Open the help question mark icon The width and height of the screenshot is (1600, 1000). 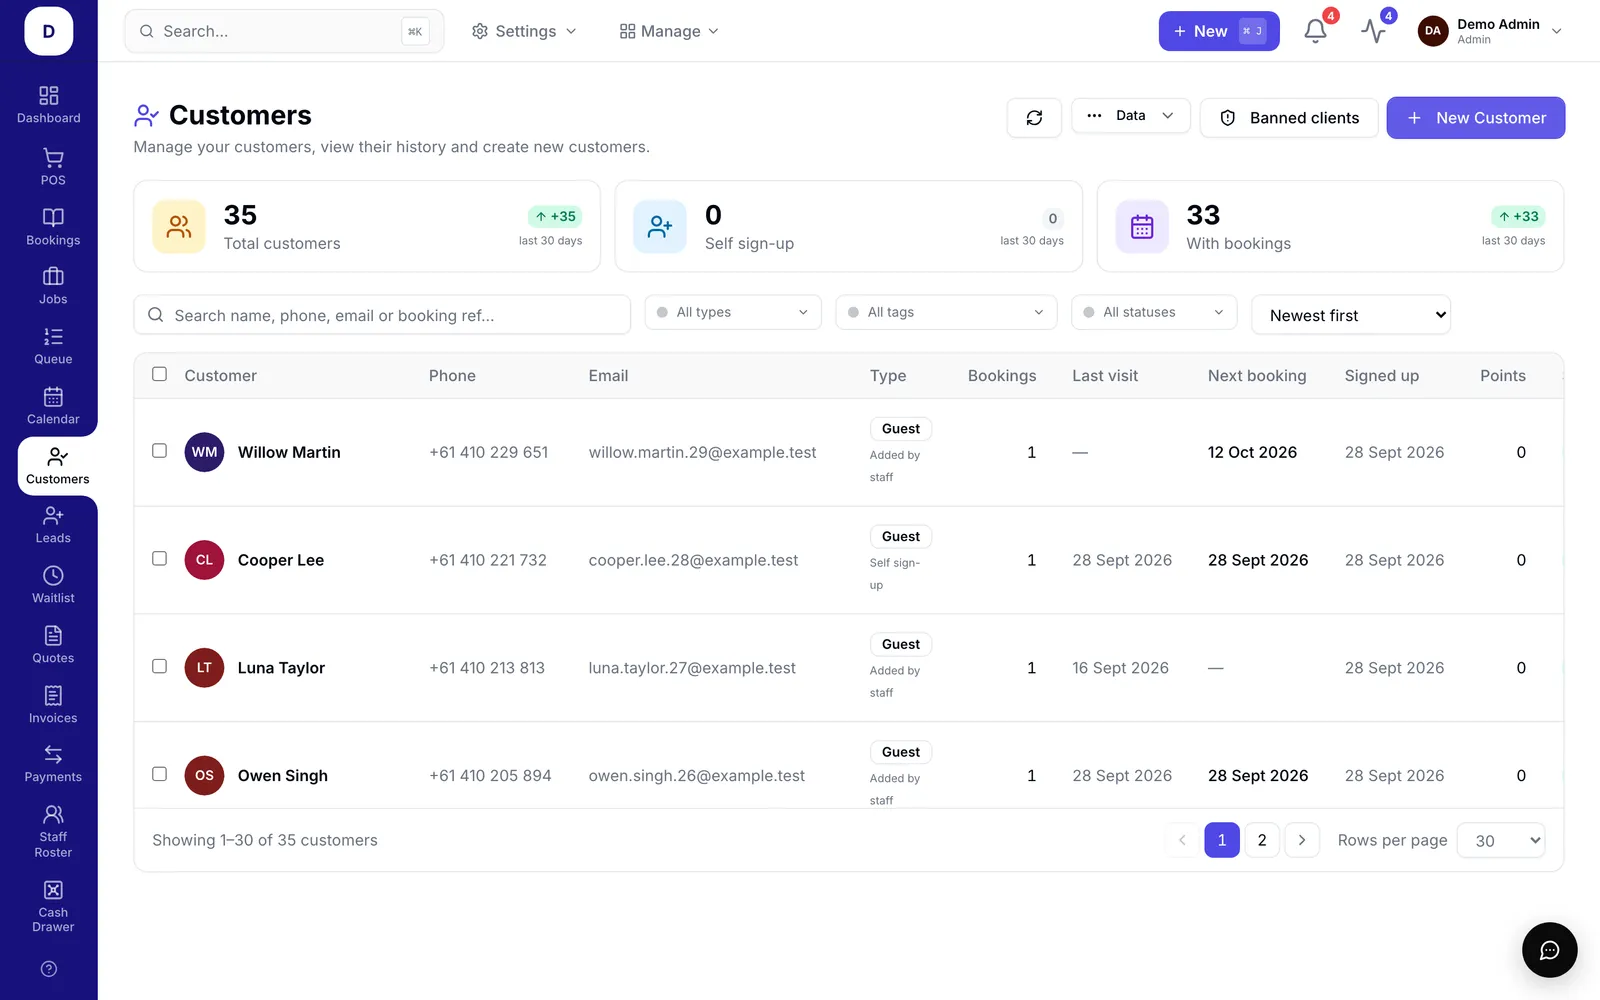pyautogui.click(x=49, y=969)
